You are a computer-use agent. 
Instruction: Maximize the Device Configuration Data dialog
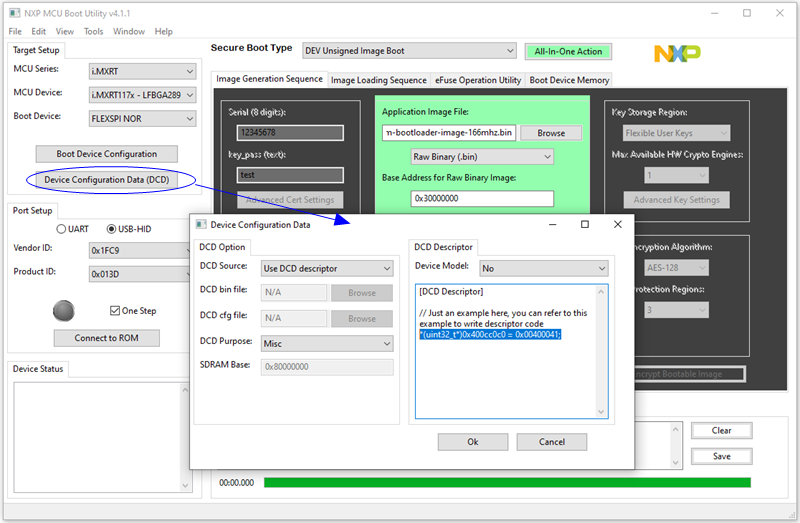tap(585, 225)
